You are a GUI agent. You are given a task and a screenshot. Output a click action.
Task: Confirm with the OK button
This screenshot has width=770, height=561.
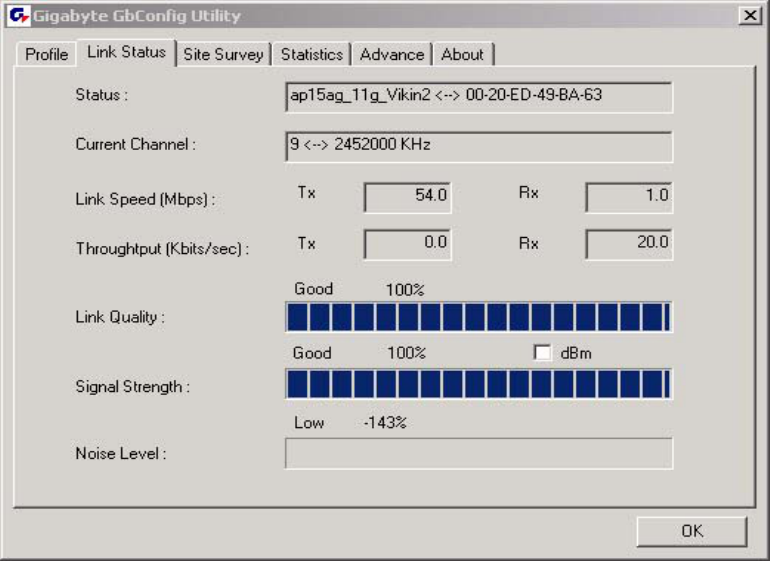coord(692,531)
